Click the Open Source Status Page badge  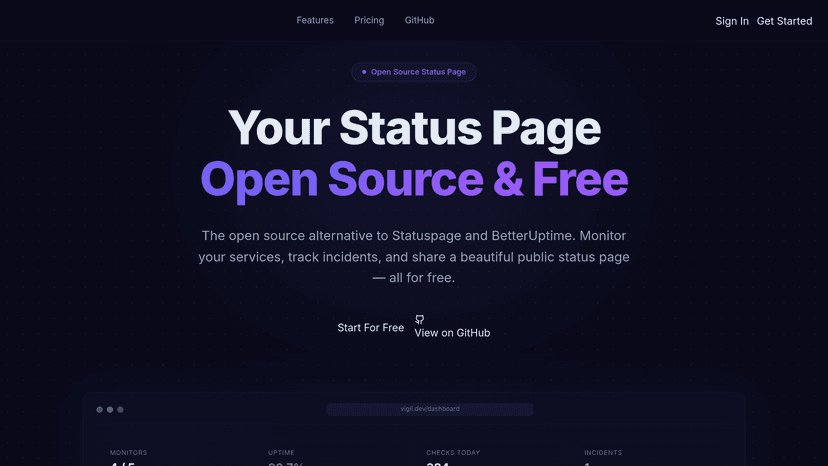pyautogui.click(x=414, y=72)
